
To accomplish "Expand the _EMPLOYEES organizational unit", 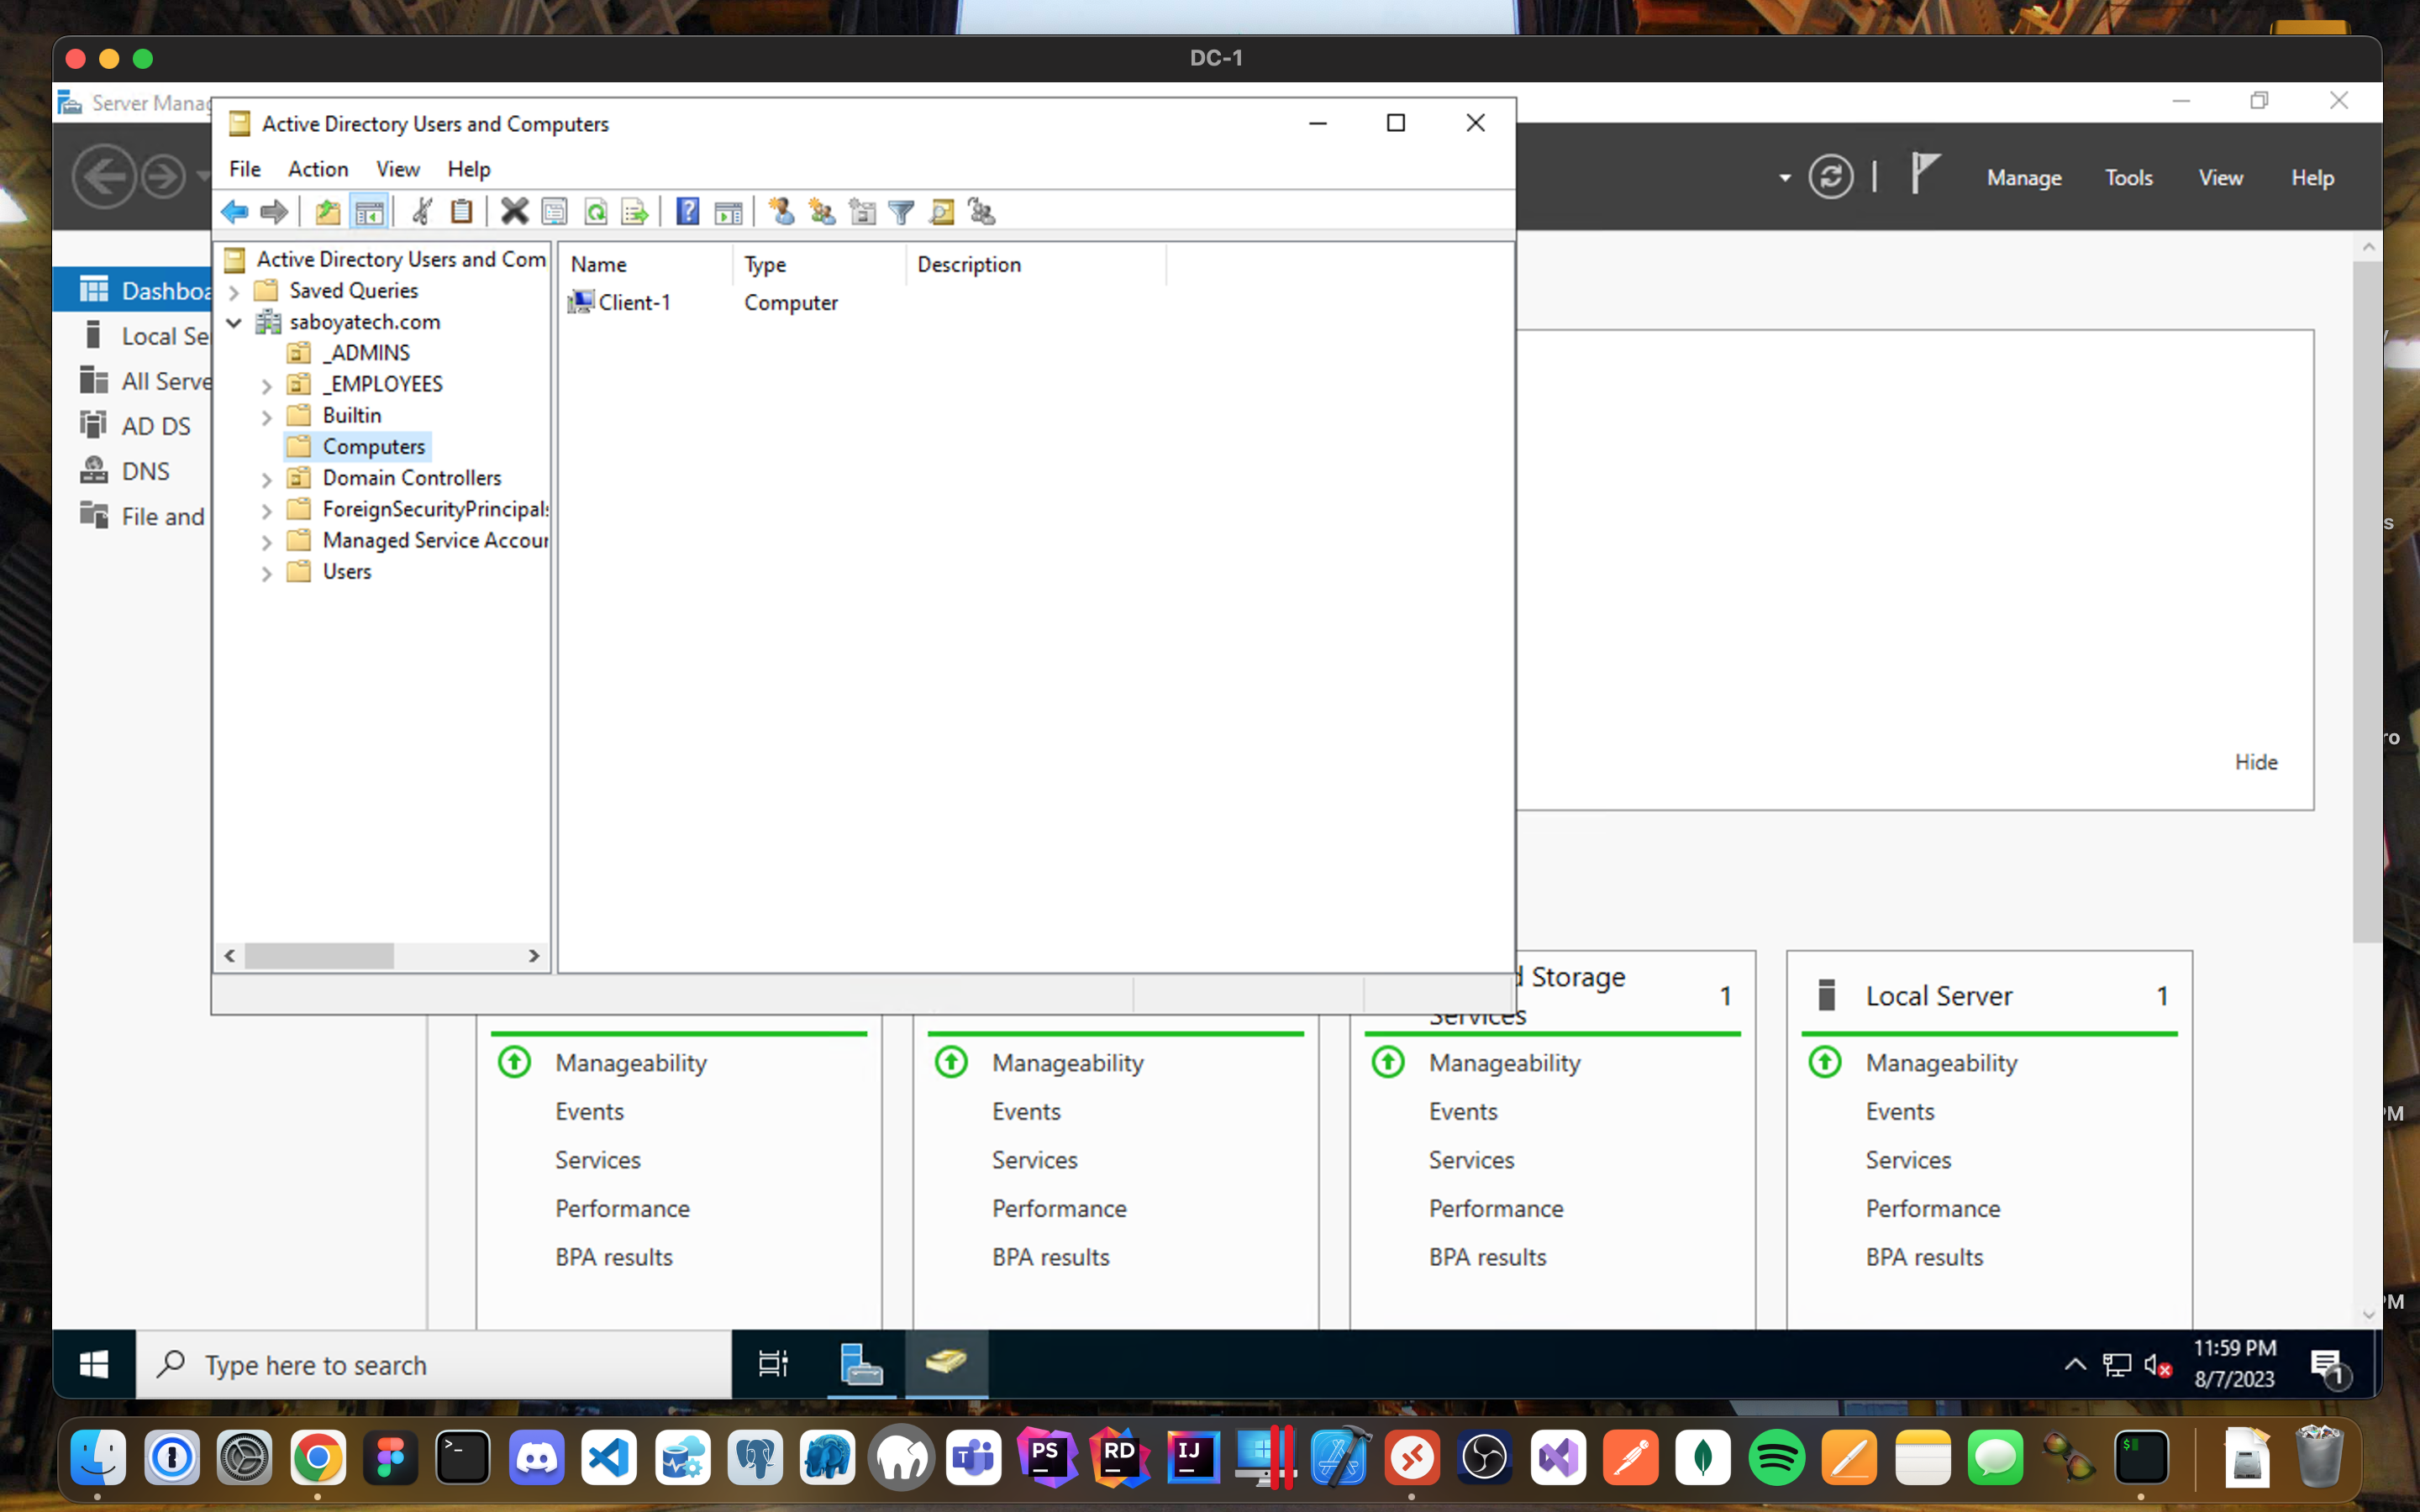I will point(266,385).
